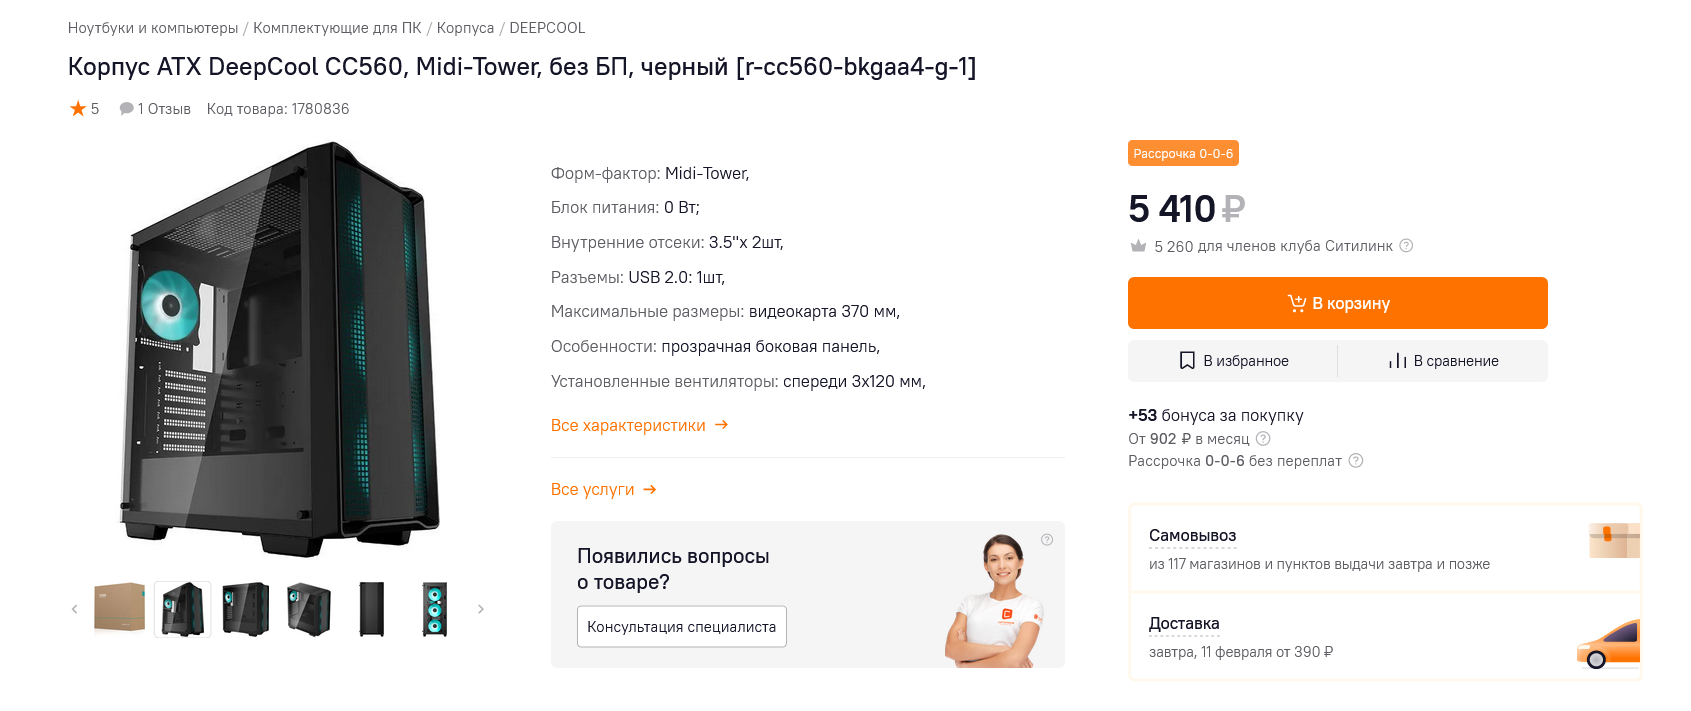The width and height of the screenshot is (1691, 711).
Task: Select front view thumbnail with three fans
Action: tap(435, 608)
